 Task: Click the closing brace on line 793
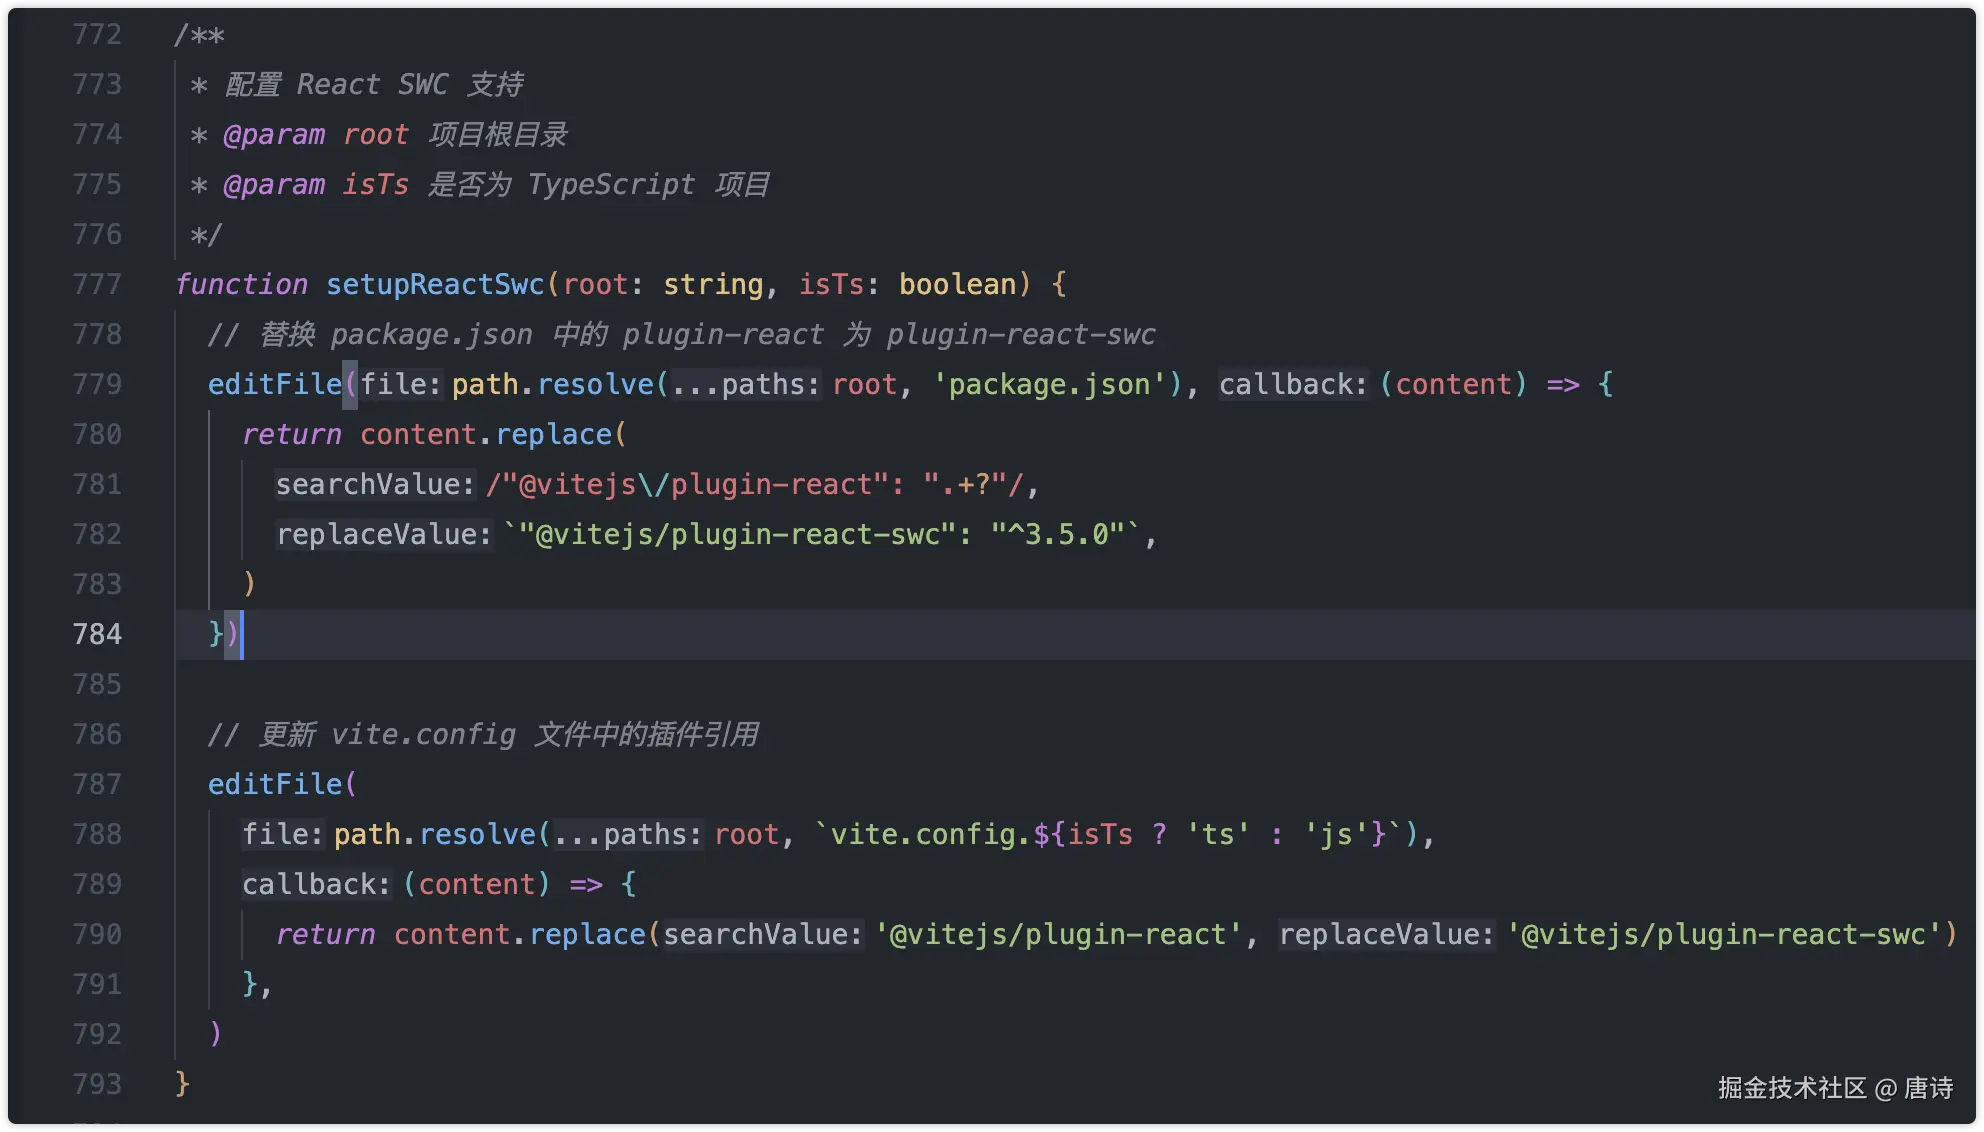coord(182,1084)
